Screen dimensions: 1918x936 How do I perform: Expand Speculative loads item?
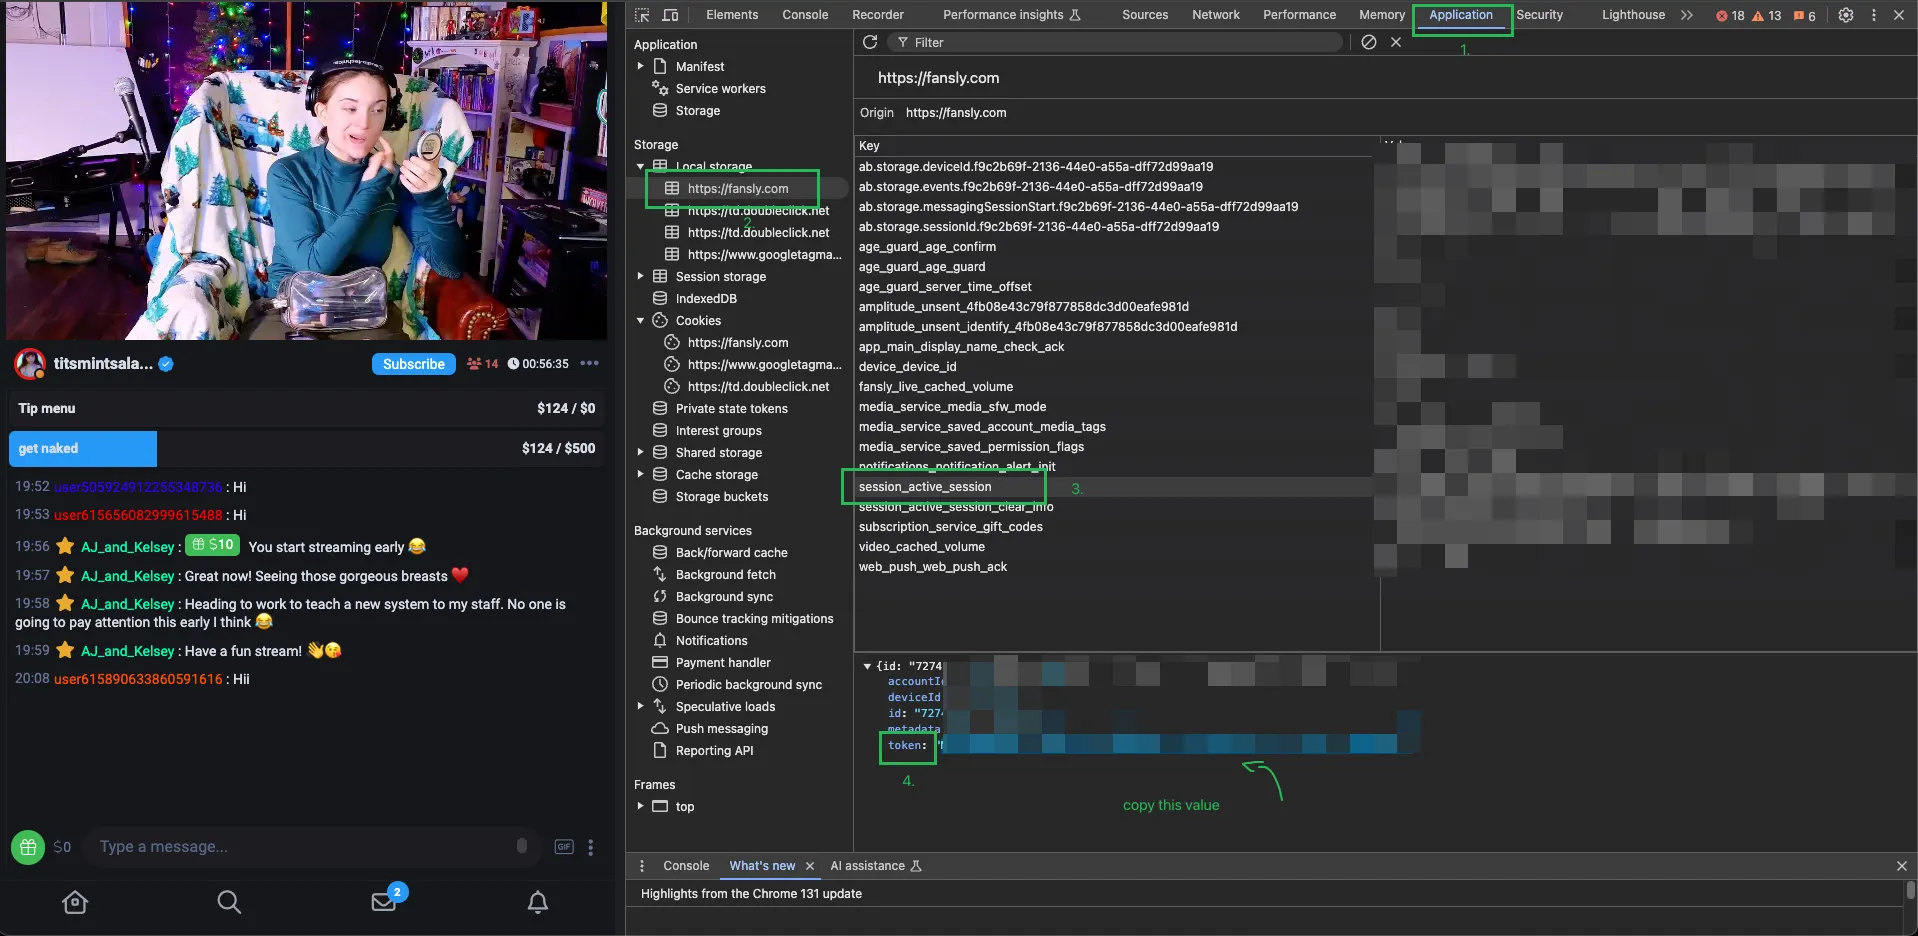(640, 706)
